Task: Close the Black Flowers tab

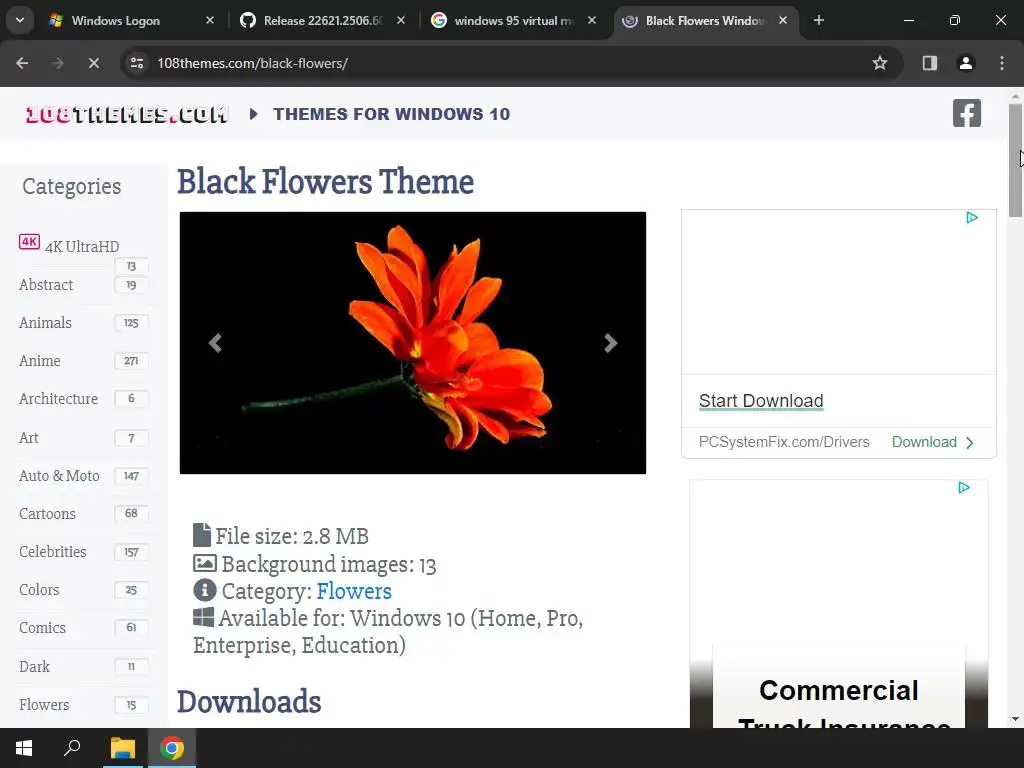Action: [782, 20]
